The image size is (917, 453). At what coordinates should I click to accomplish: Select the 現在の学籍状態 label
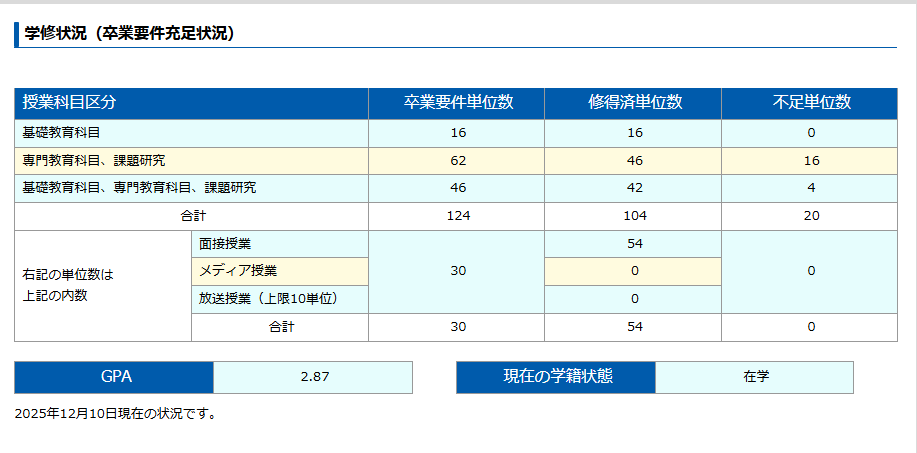(557, 377)
